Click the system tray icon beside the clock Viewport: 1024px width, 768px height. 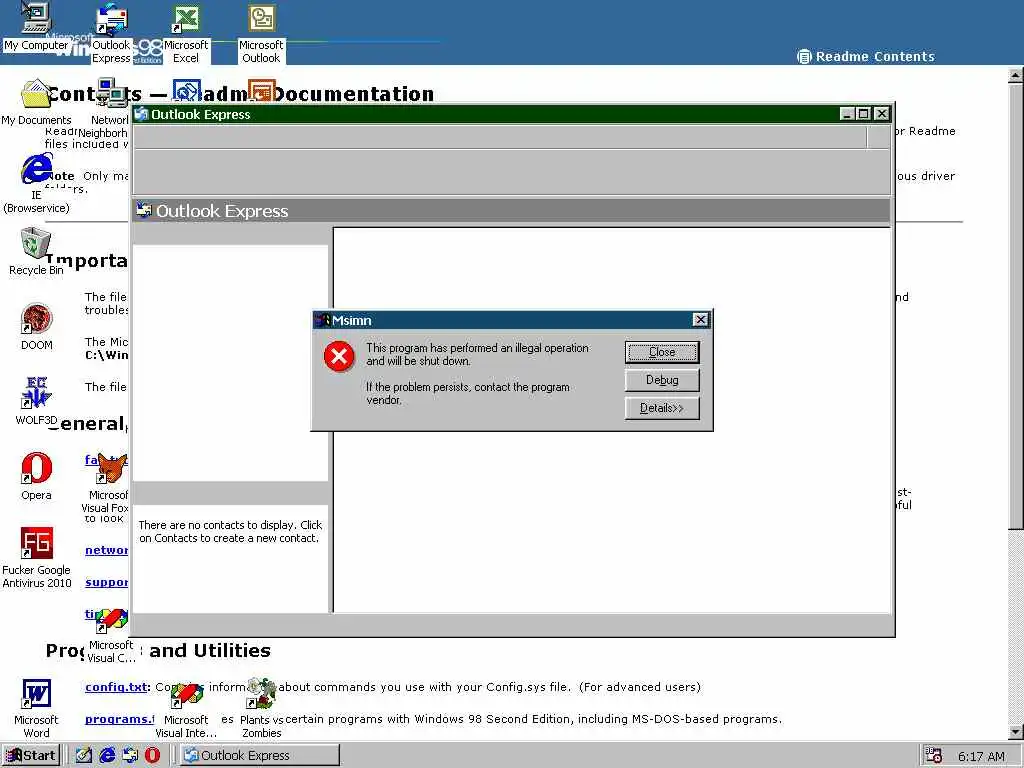coord(934,756)
